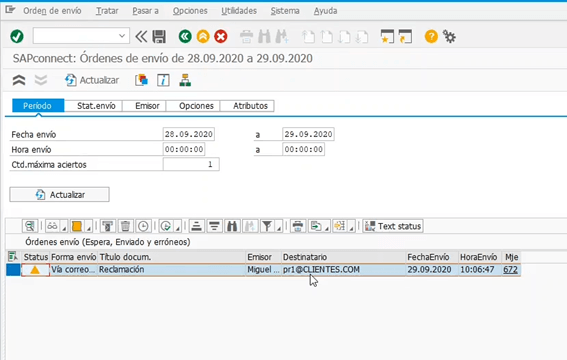Image resolution: width=567 pixels, height=360 pixels.
Task: Click message number 672 link
Action: coord(510,270)
